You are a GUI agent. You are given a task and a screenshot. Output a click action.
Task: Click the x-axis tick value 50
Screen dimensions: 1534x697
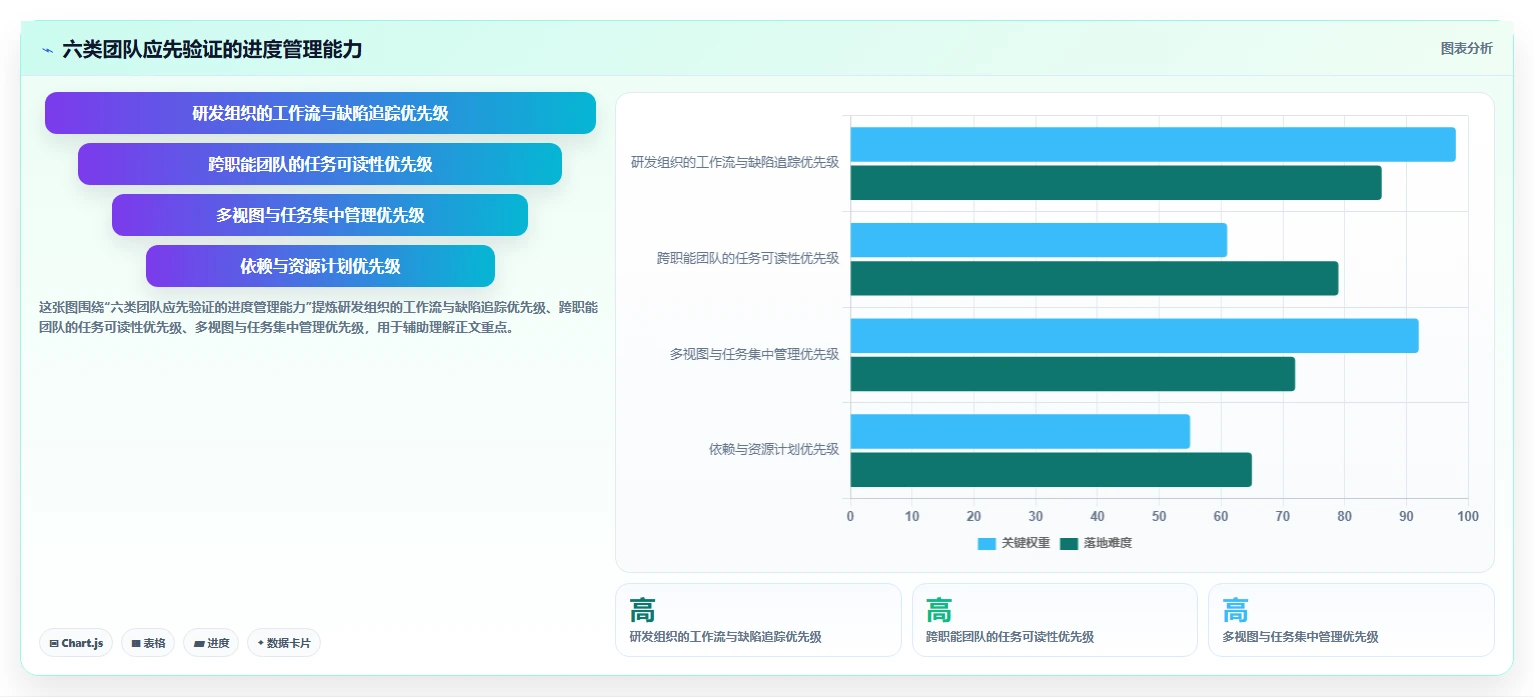pos(1159,516)
